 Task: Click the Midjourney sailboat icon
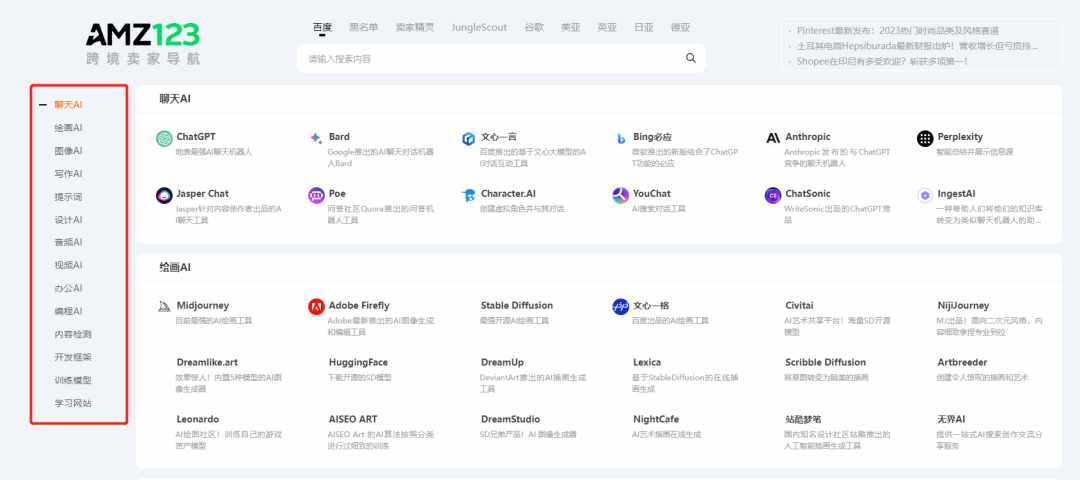coord(164,306)
